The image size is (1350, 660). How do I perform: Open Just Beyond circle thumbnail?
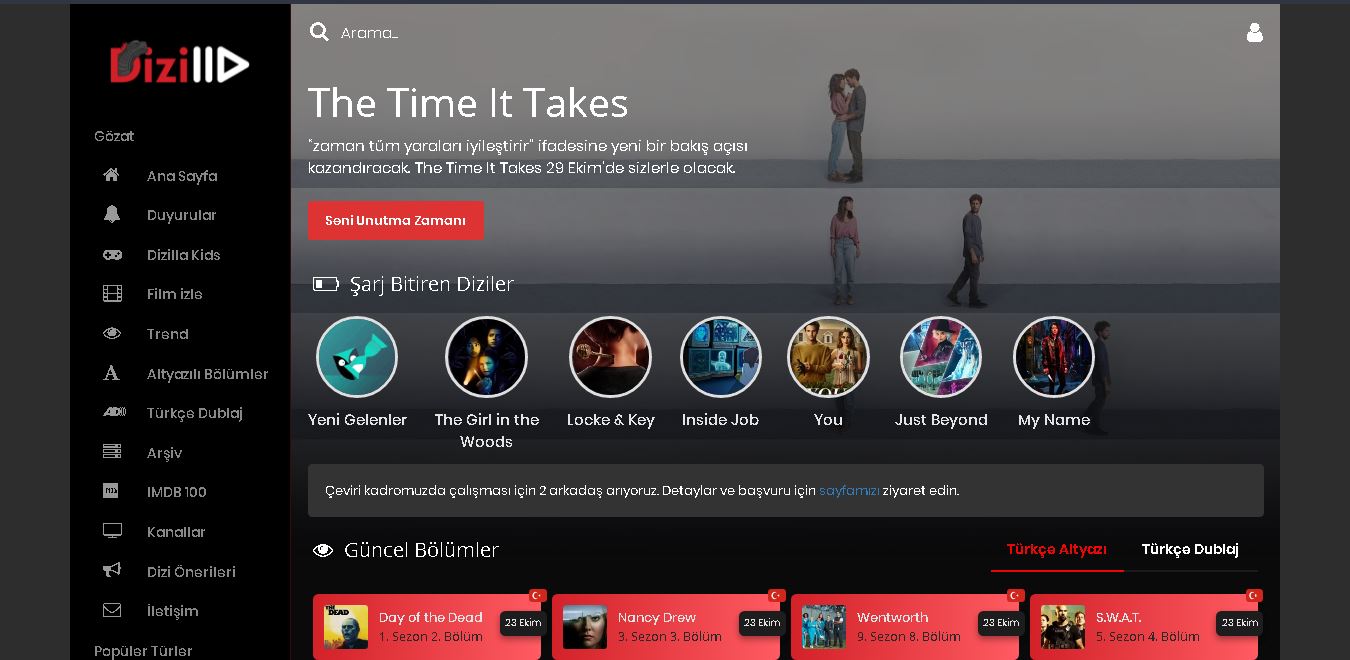click(941, 357)
